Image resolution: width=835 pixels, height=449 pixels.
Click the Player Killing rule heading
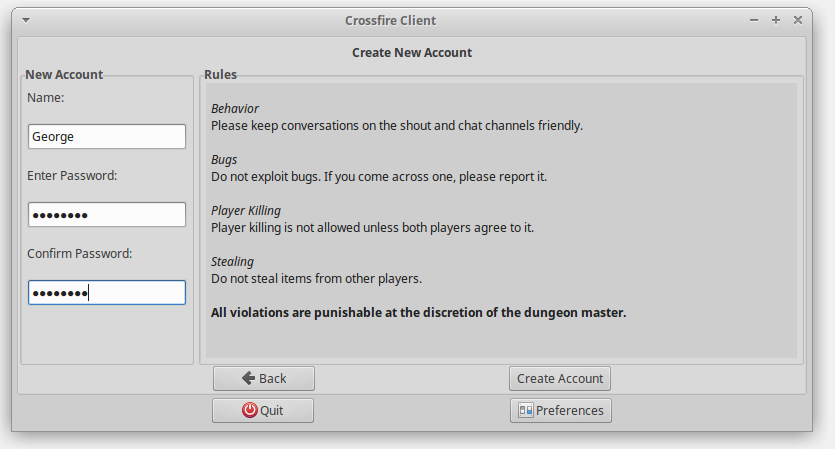[246, 210]
